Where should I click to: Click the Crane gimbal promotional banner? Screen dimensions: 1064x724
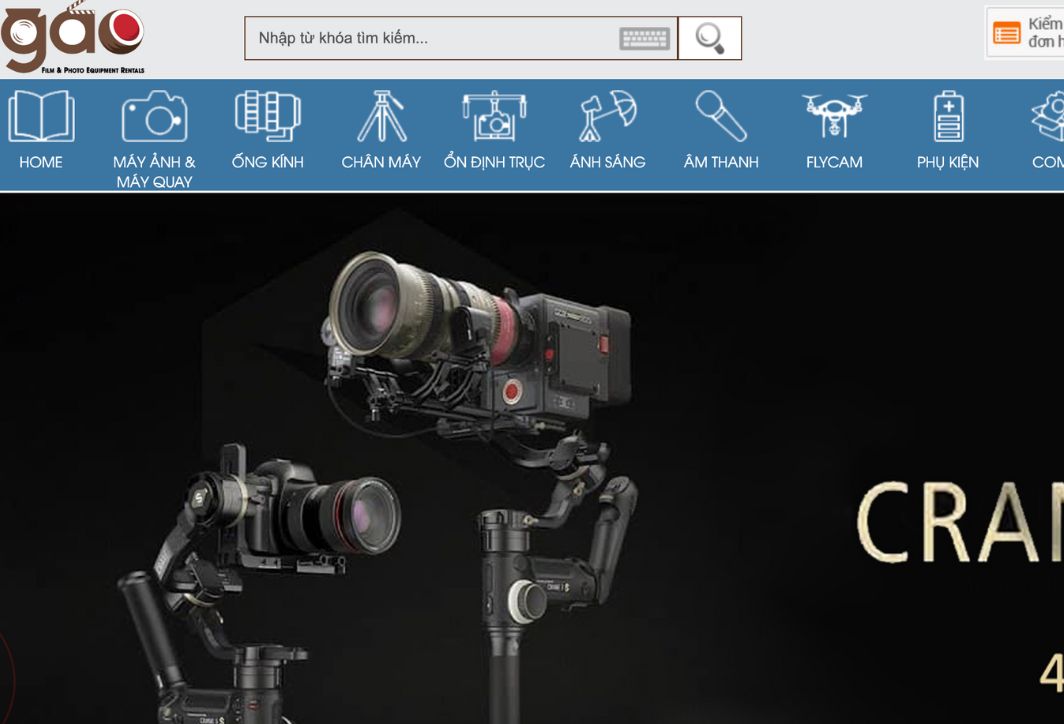click(x=532, y=460)
